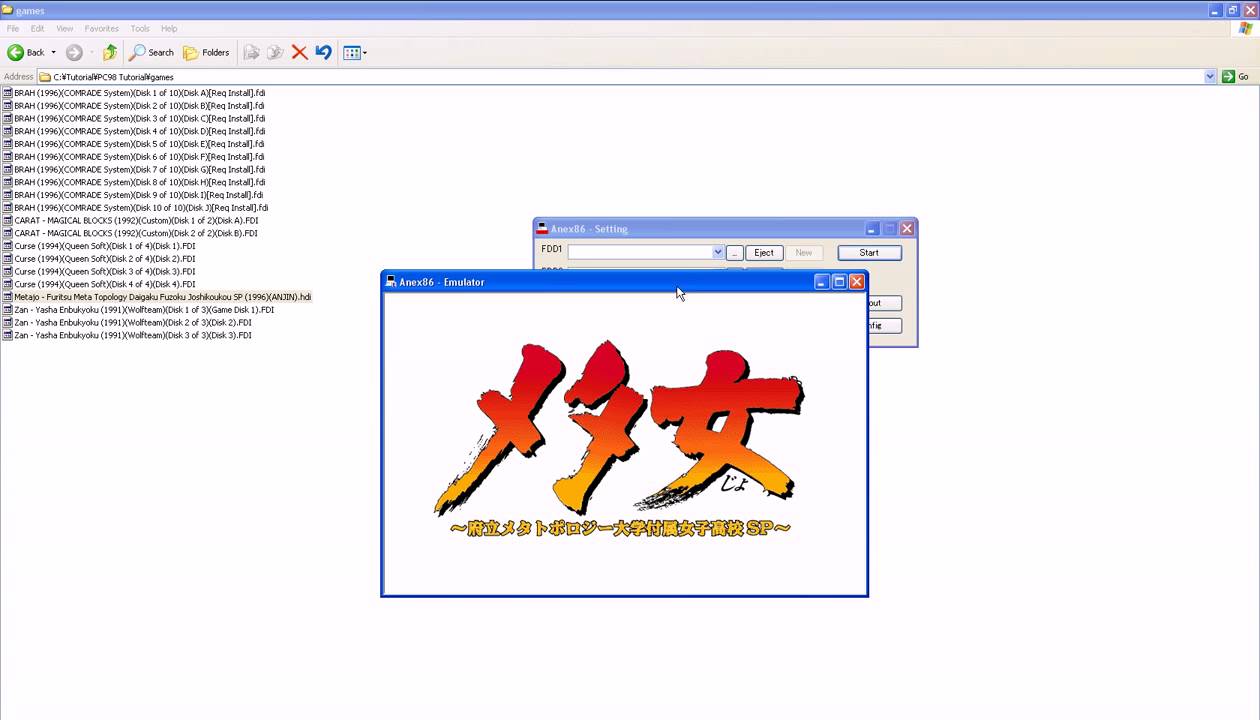Click the Anex86 Emulator title bar icon
Screen dimensions: 1260x720
391,282
